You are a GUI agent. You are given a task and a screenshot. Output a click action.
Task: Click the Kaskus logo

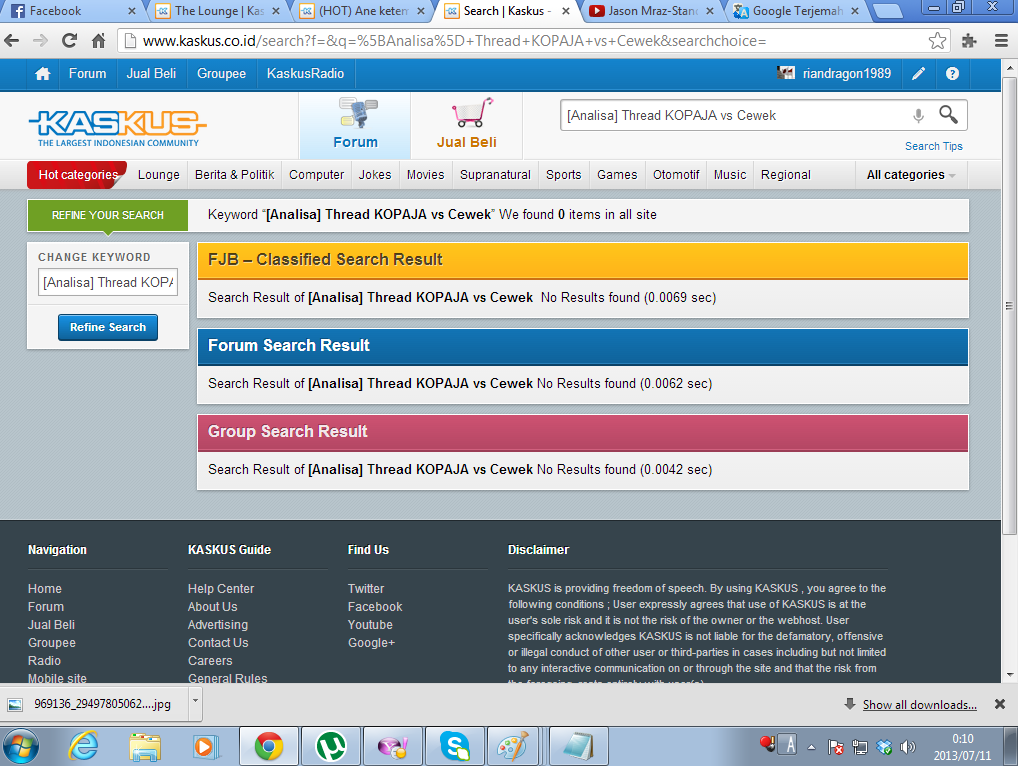pyautogui.click(x=118, y=127)
